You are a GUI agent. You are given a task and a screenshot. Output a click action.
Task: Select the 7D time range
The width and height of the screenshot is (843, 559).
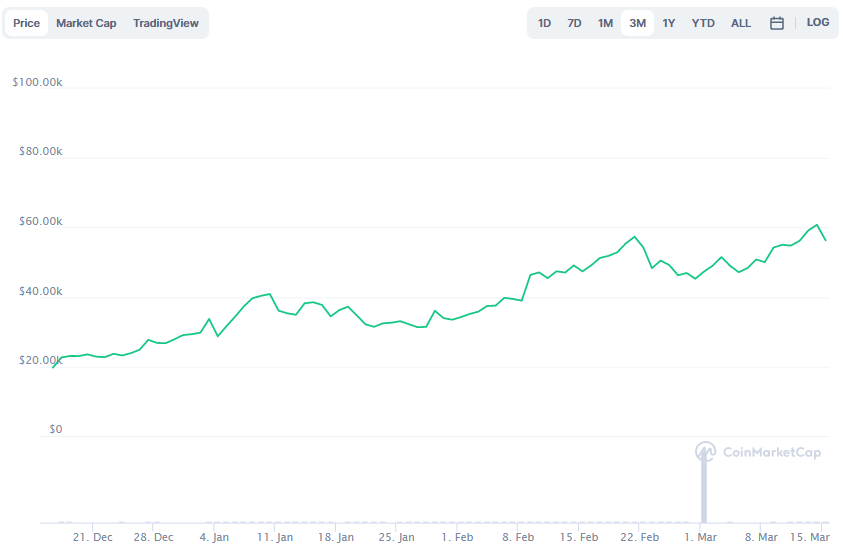[x=574, y=23]
